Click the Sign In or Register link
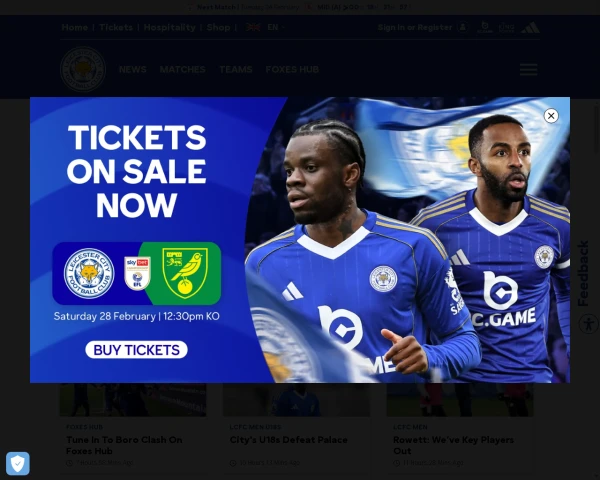Image resolution: width=600 pixels, height=480 pixels. point(415,27)
